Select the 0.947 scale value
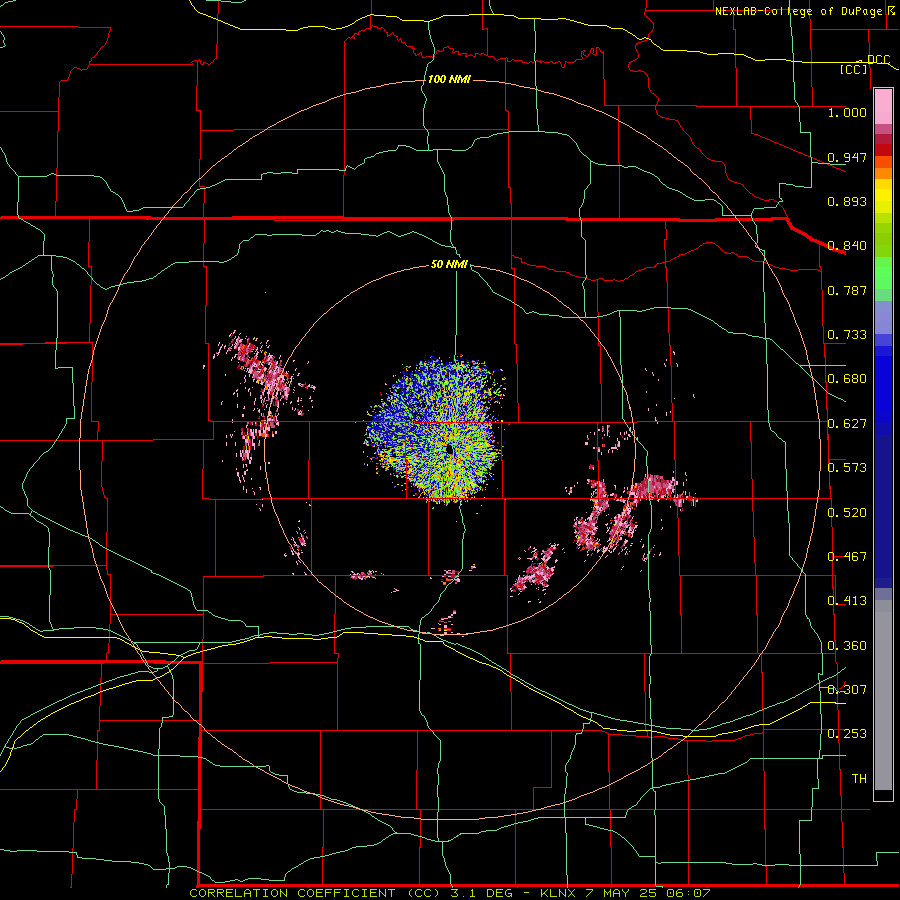 [847, 157]
